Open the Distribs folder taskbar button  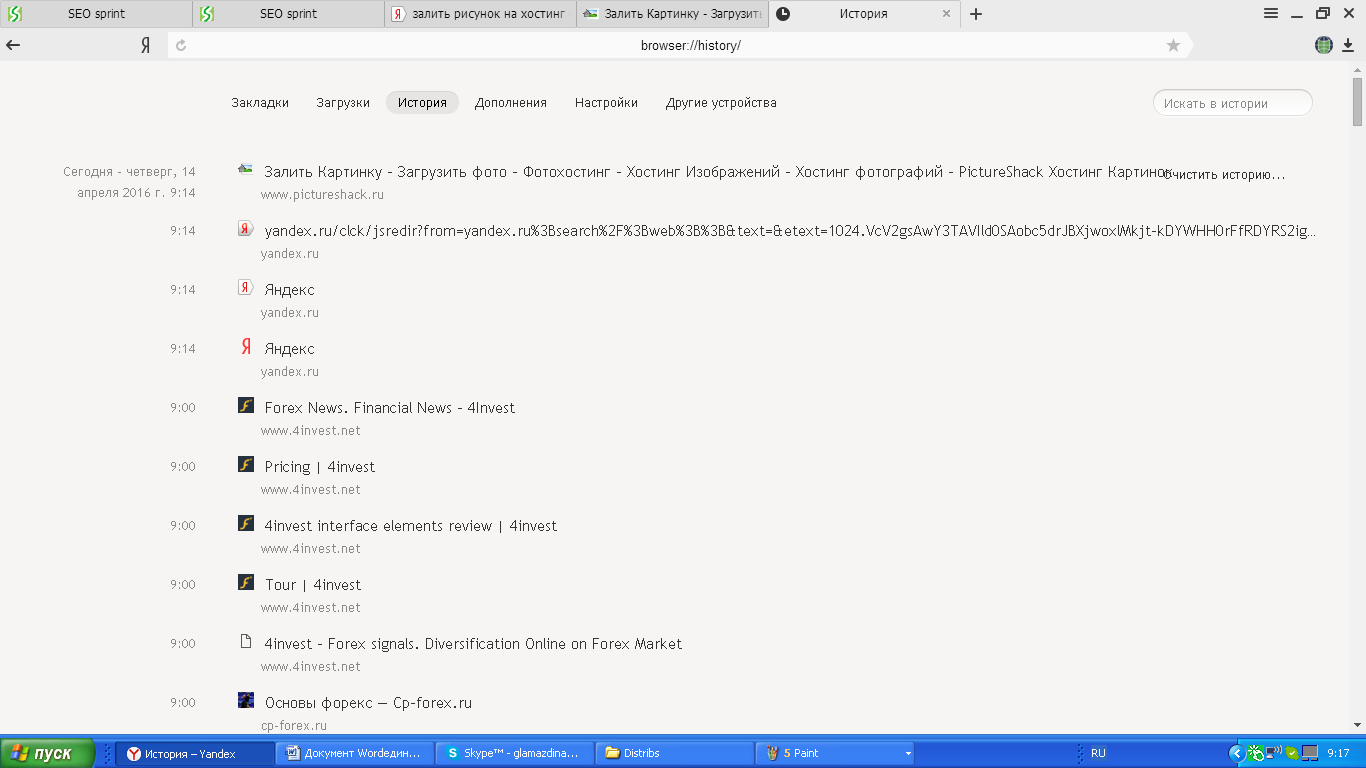point(676,753)
